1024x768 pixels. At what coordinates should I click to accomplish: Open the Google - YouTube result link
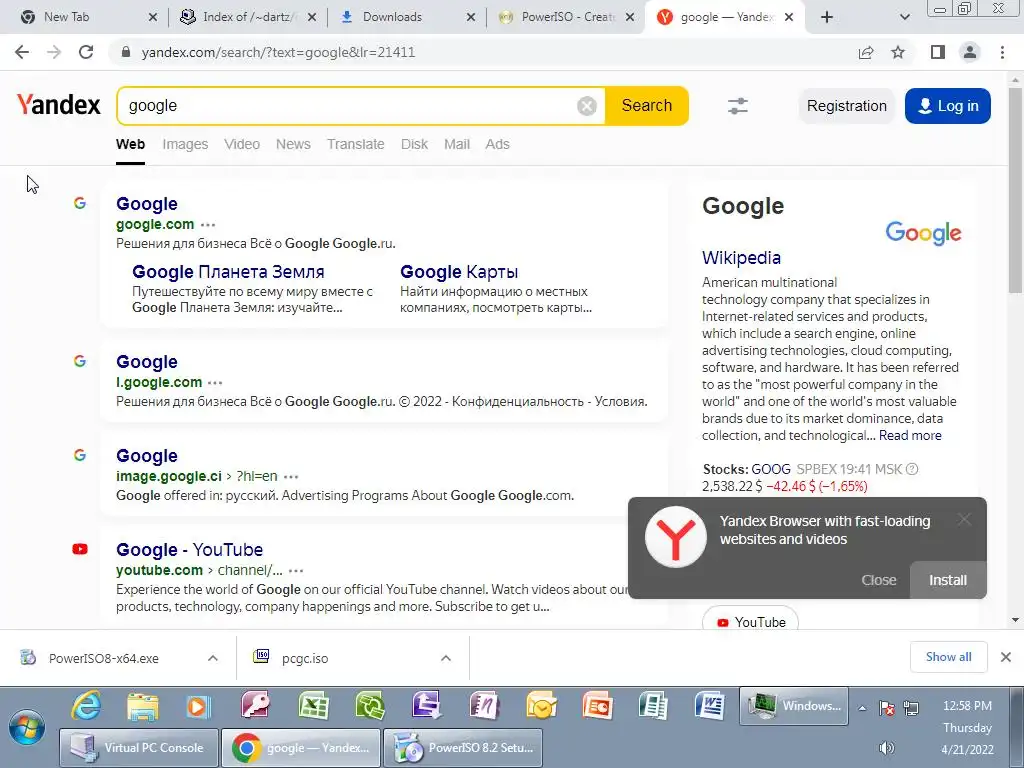click(x=189, y=550)
